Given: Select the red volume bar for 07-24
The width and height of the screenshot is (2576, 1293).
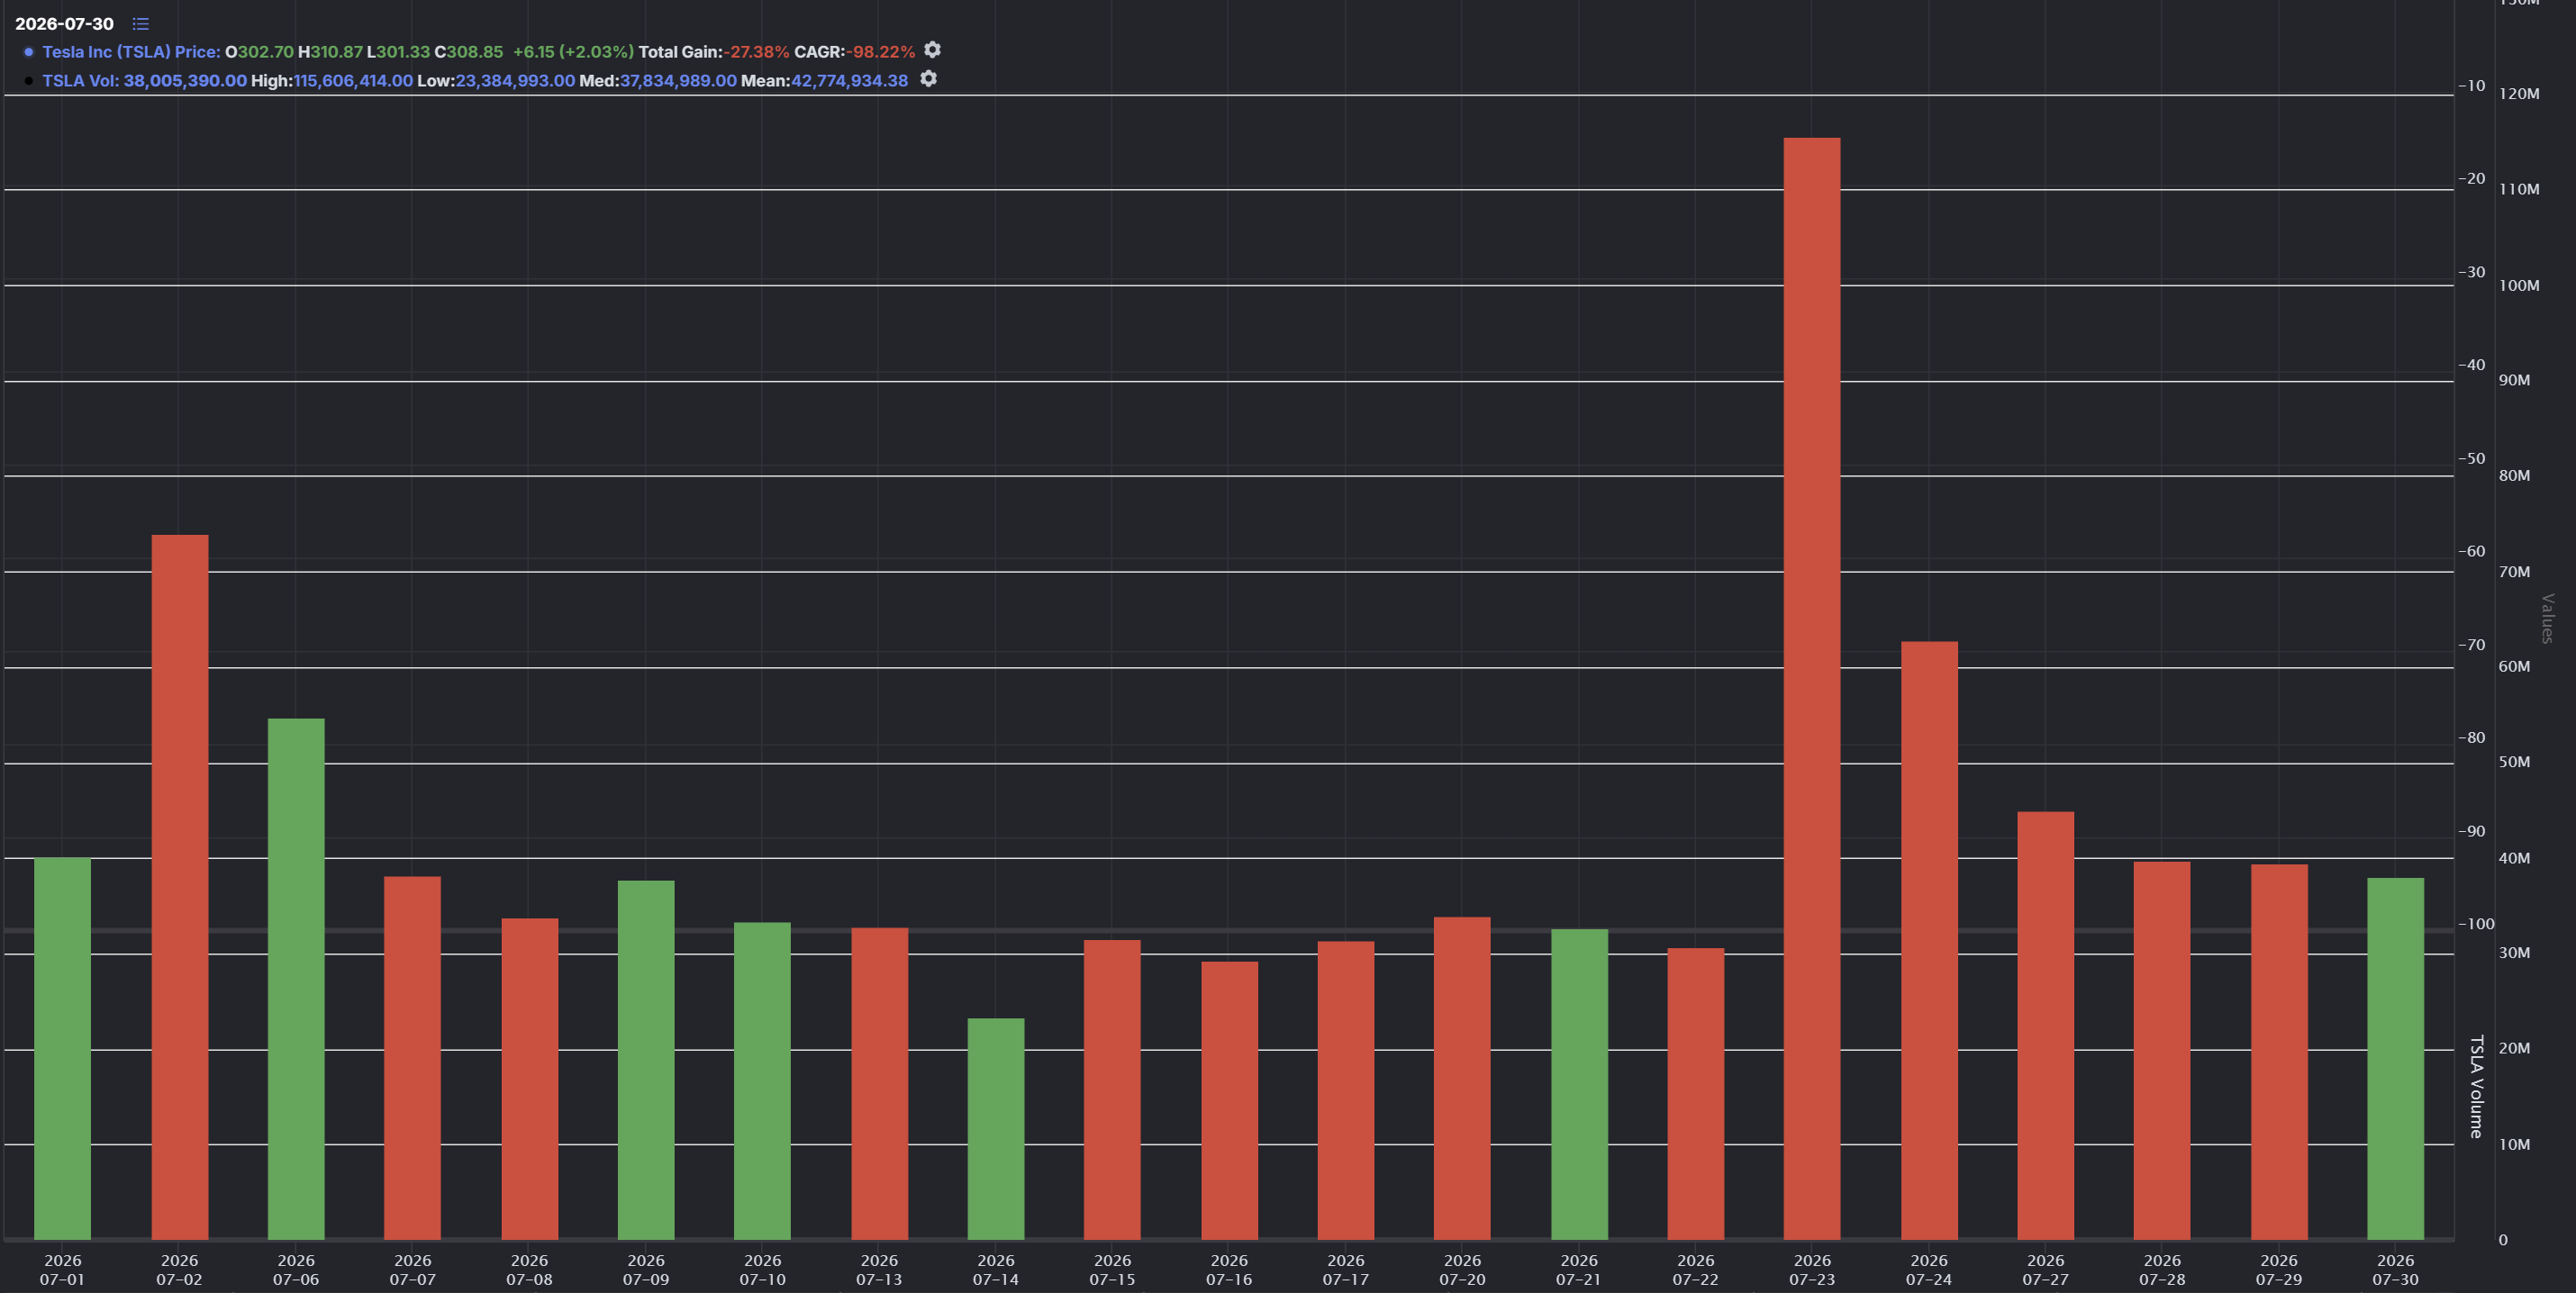Looking at the screenshot, I should [x=1929, y=940].
